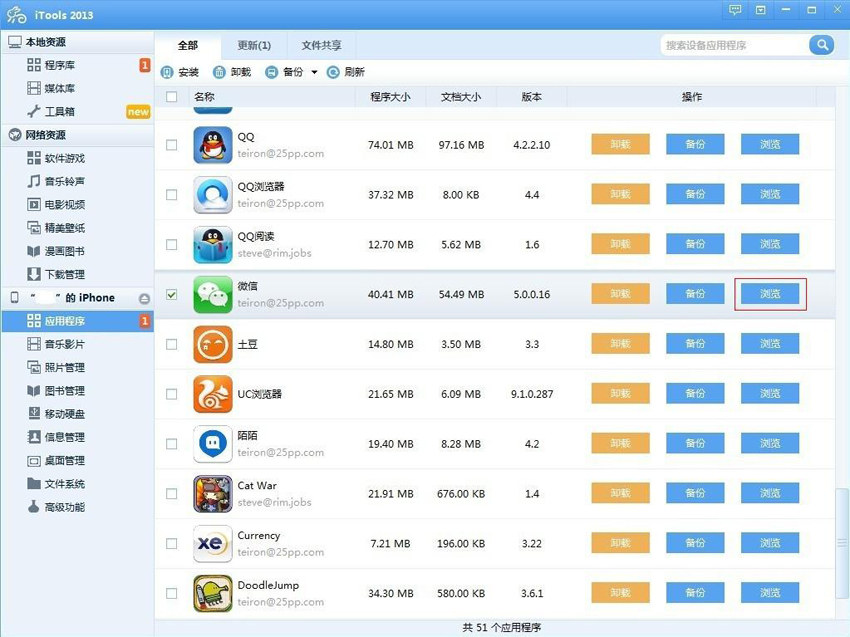Viewport: 850px width, 637px height.
Task: Click the 卸载 uninstall toolbar icon
Action: pos(219,72)
